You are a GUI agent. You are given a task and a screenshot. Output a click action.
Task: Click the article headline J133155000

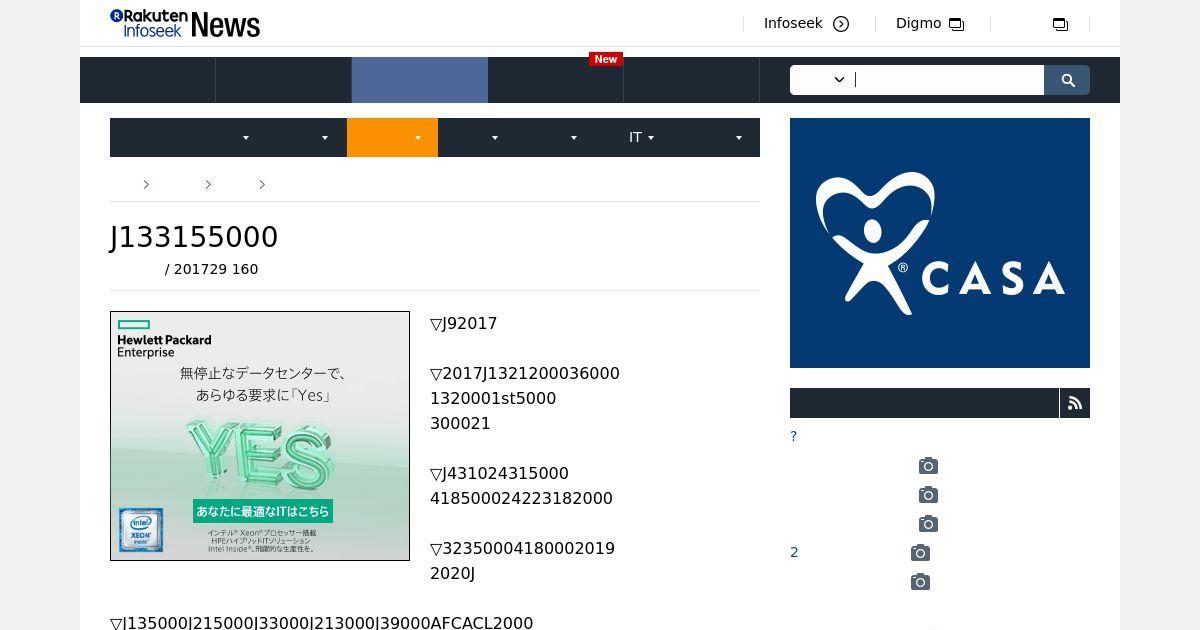[x=194, y=237]
